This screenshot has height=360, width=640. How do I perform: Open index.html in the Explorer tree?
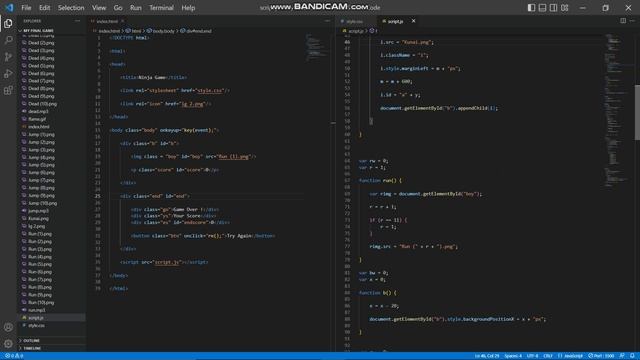(39, 127)
